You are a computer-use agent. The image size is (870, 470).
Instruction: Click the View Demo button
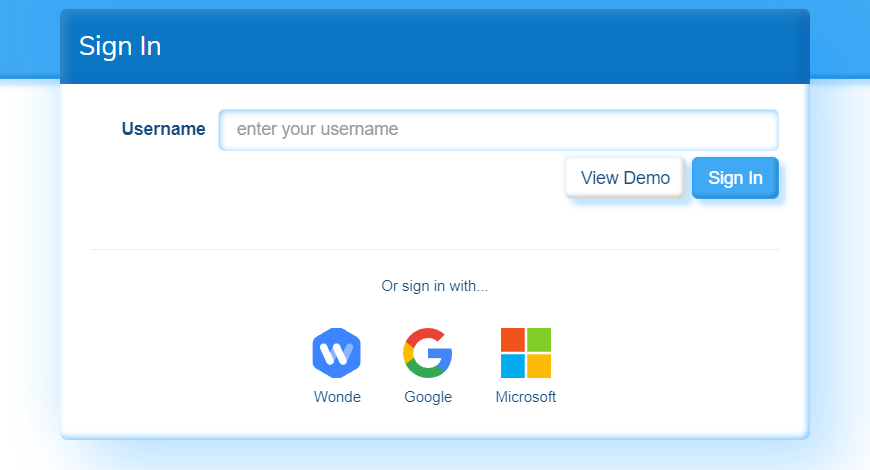point(625,178)
